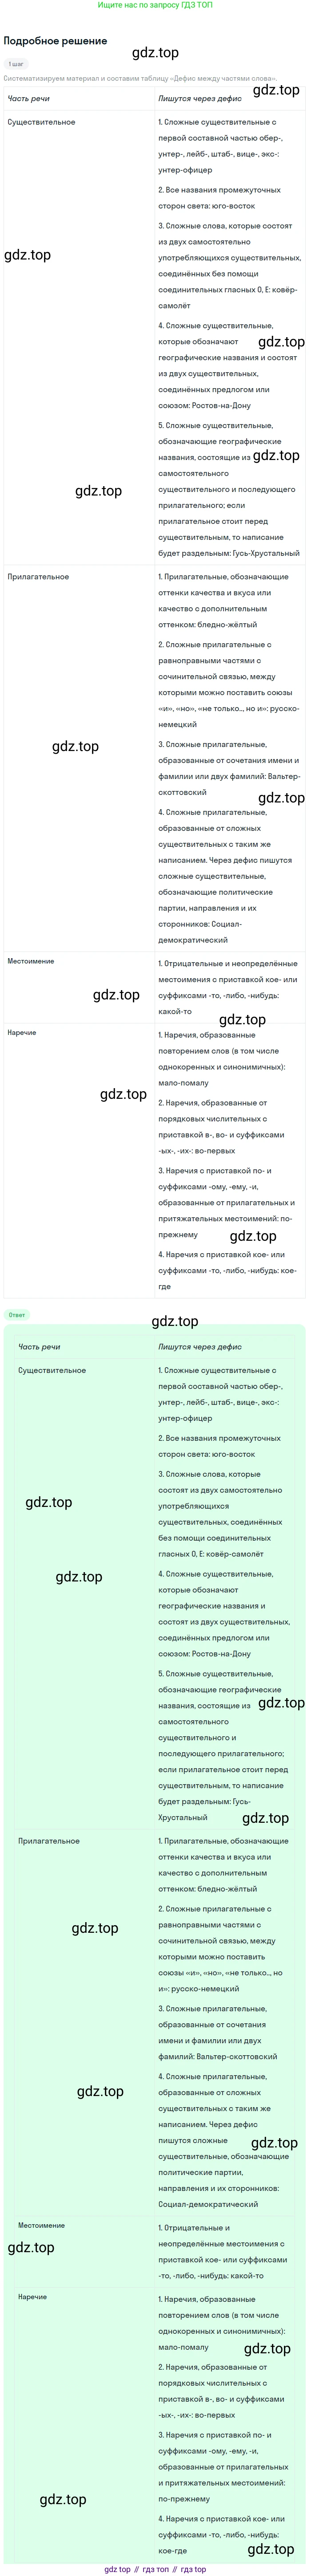This screenshot has width=311, height=2576.
Task: Click "Часть речи" header in green answer block
Action: coord(39,1347)
